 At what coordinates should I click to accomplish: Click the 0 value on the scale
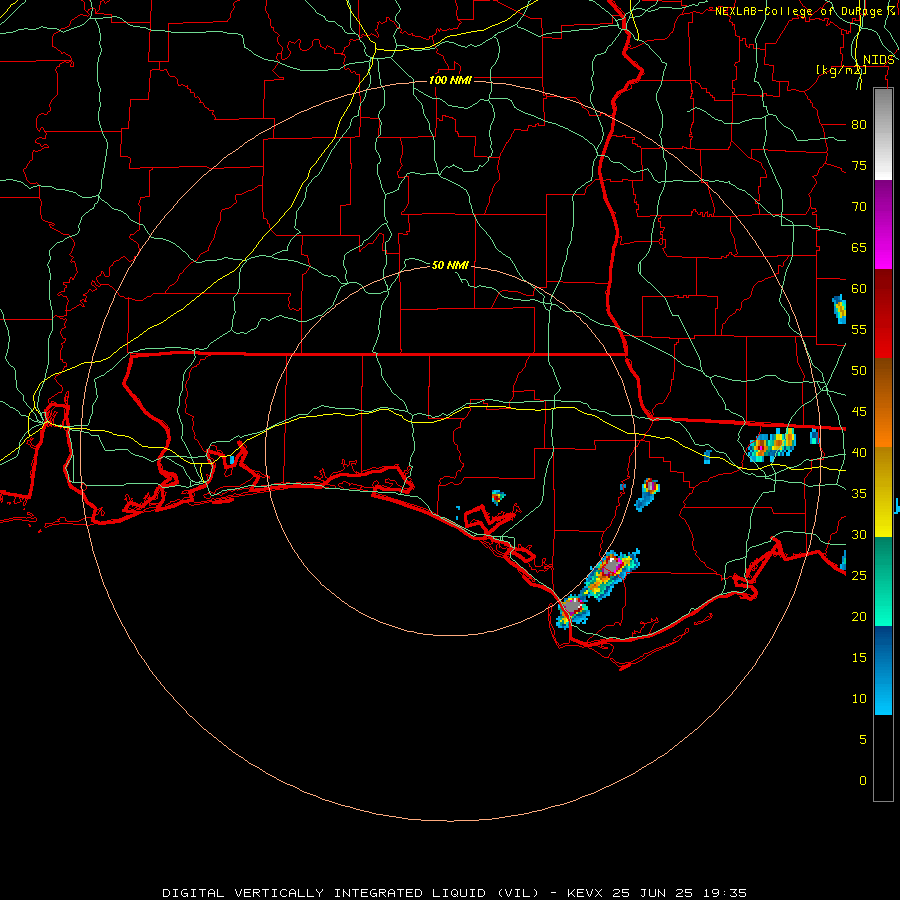tap(863, 781)
